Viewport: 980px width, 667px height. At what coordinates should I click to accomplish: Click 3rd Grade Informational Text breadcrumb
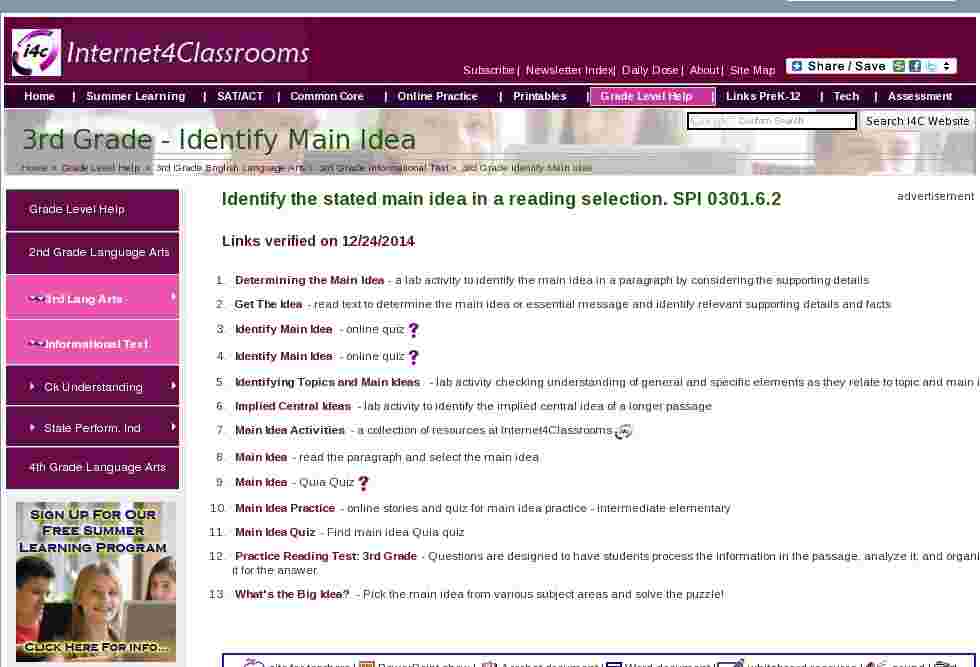tap(384, 168)
